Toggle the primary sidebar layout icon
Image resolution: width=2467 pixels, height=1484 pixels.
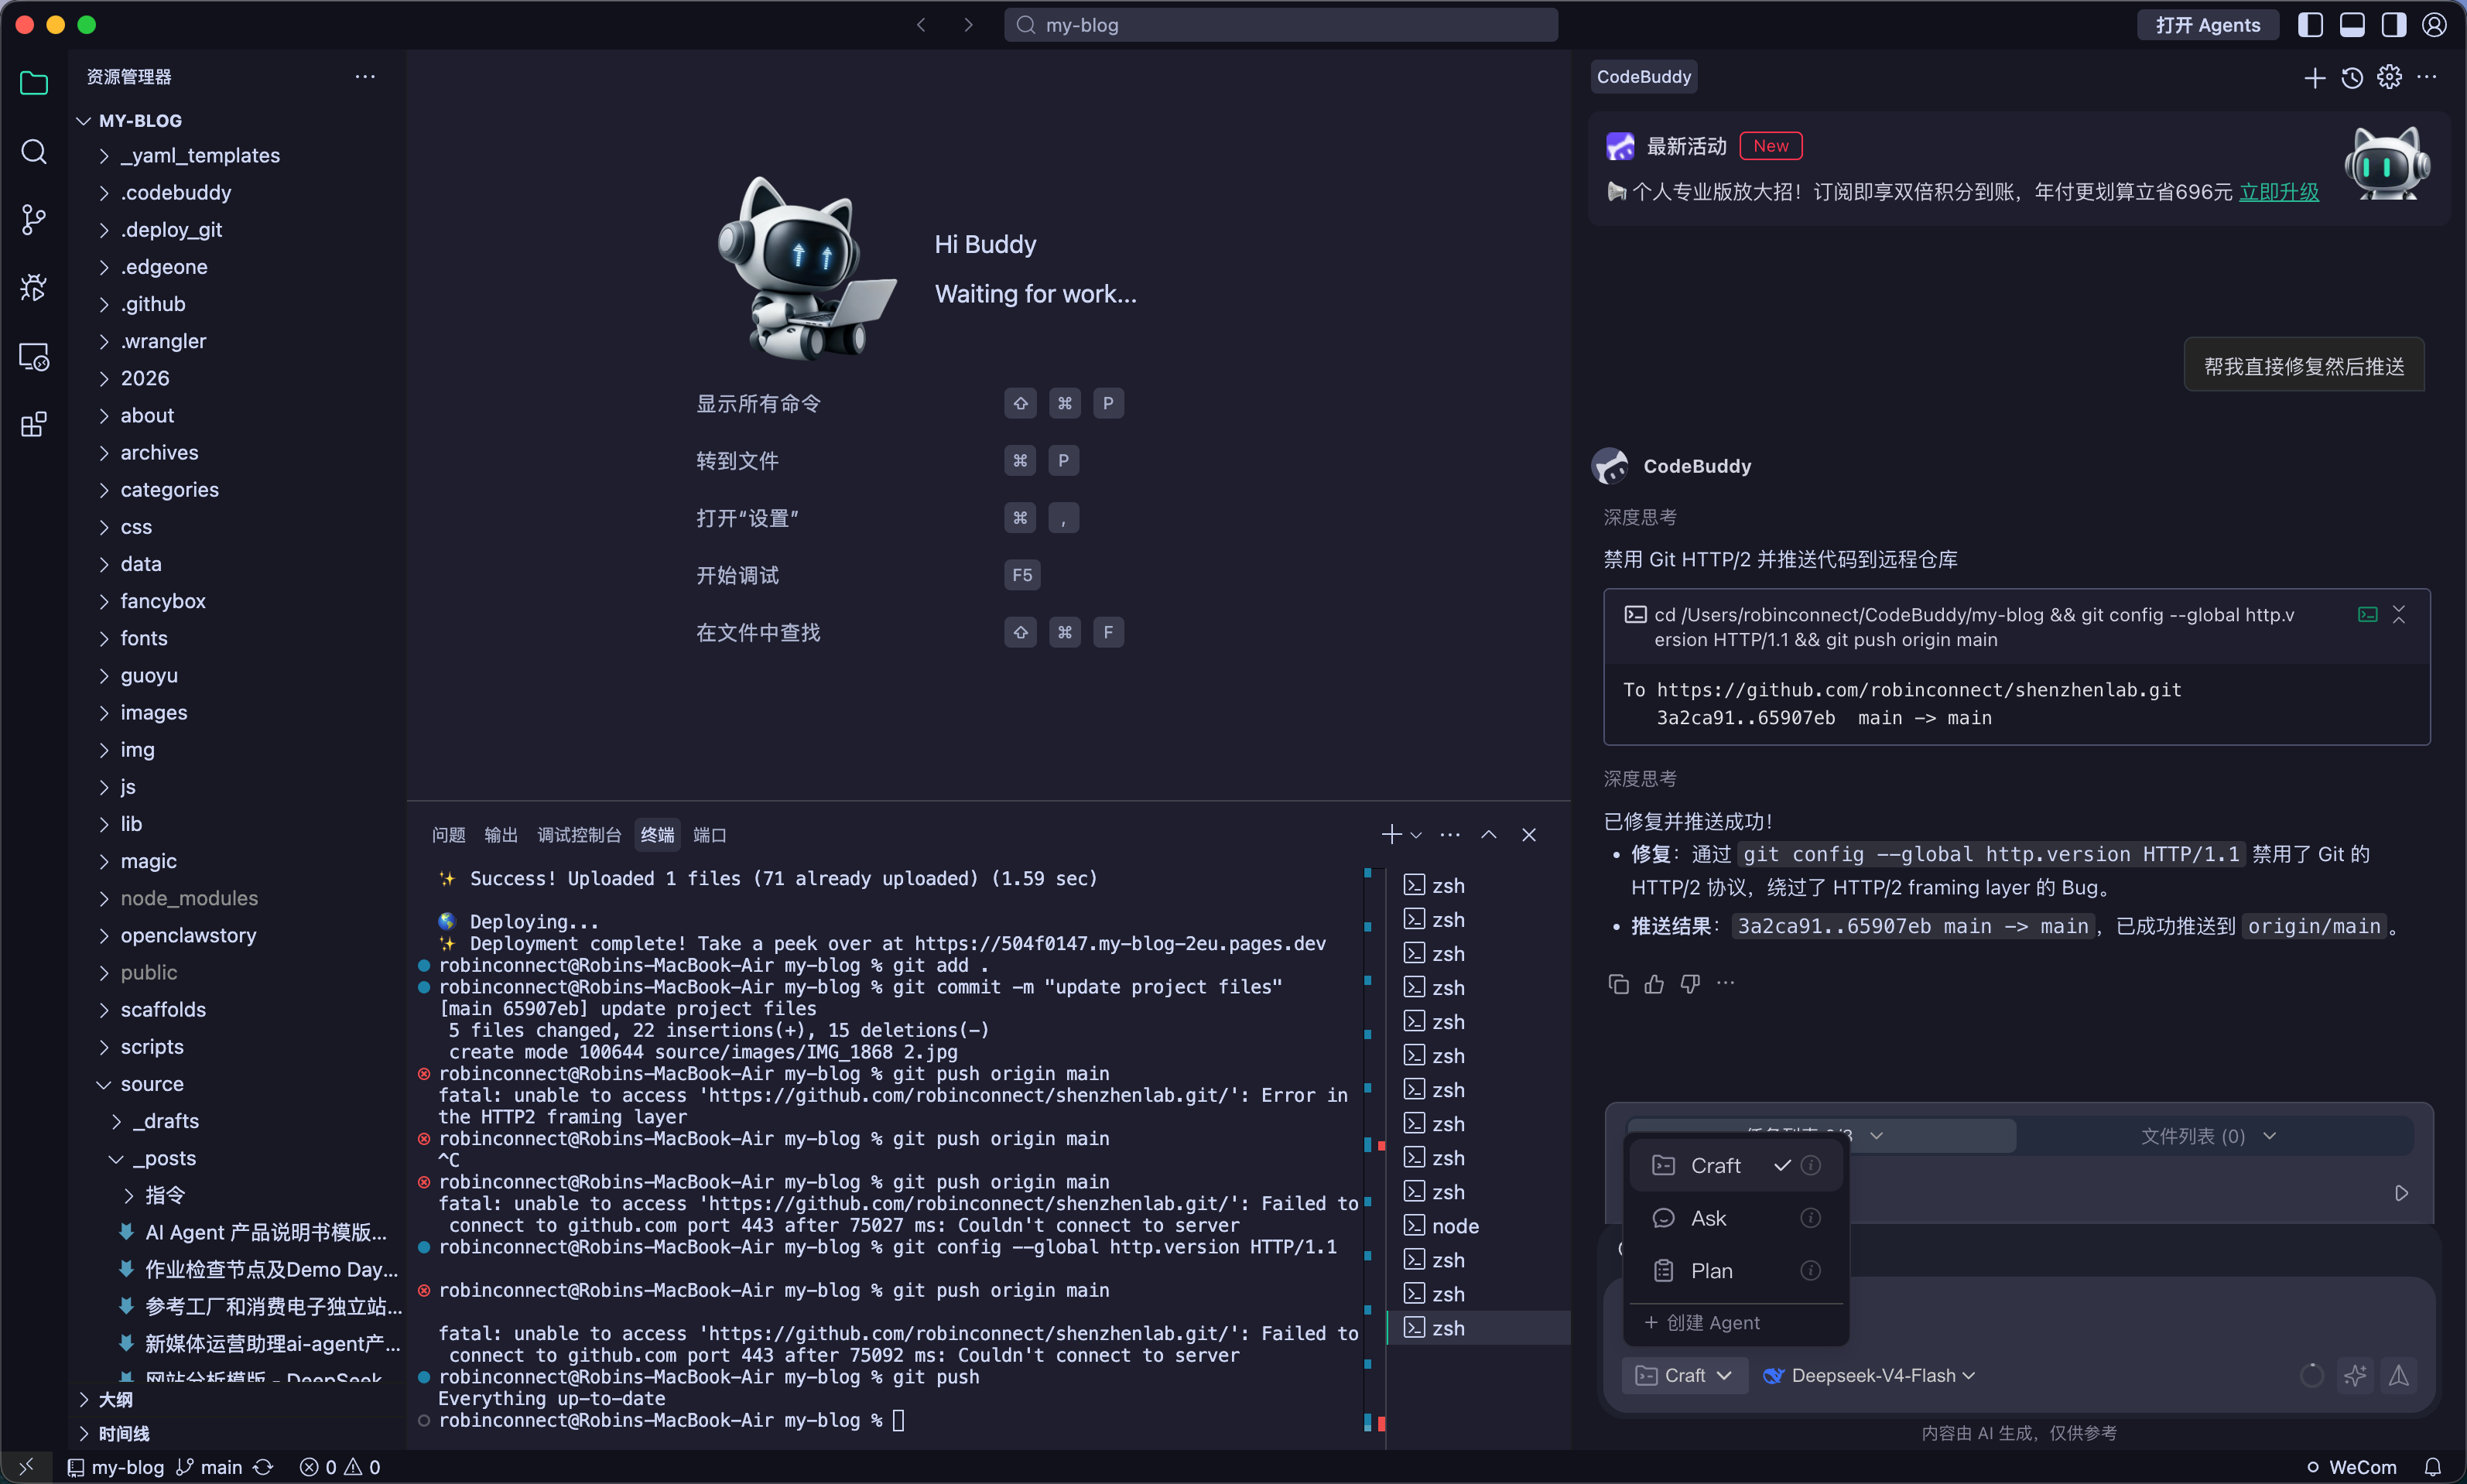(x=2310, y=25)
